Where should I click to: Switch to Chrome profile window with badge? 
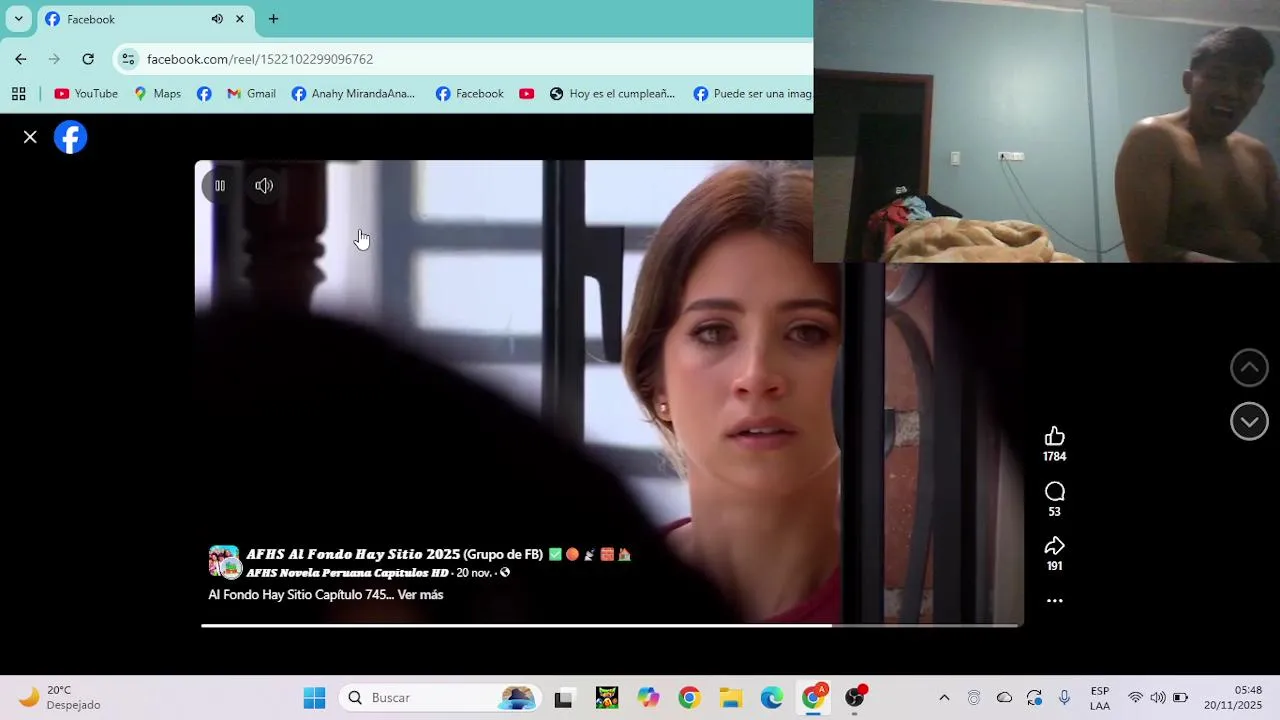[x=814, y=698]
